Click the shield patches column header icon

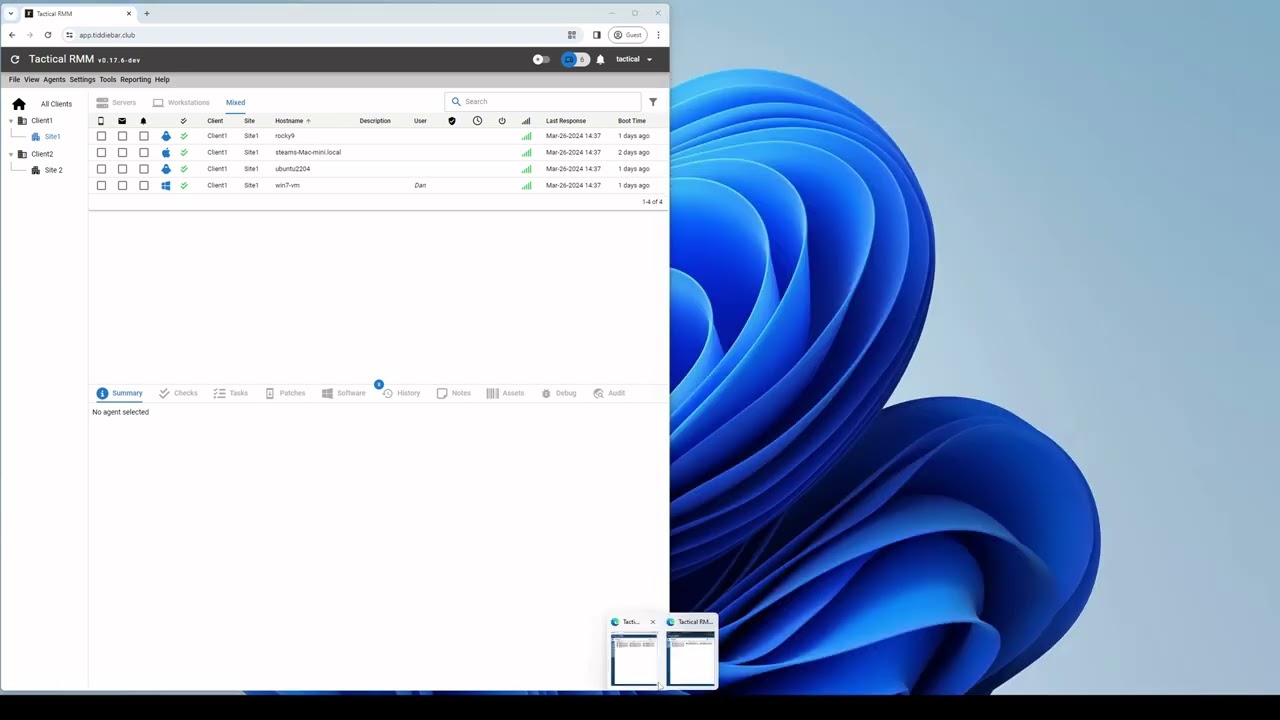click(452, 121)
